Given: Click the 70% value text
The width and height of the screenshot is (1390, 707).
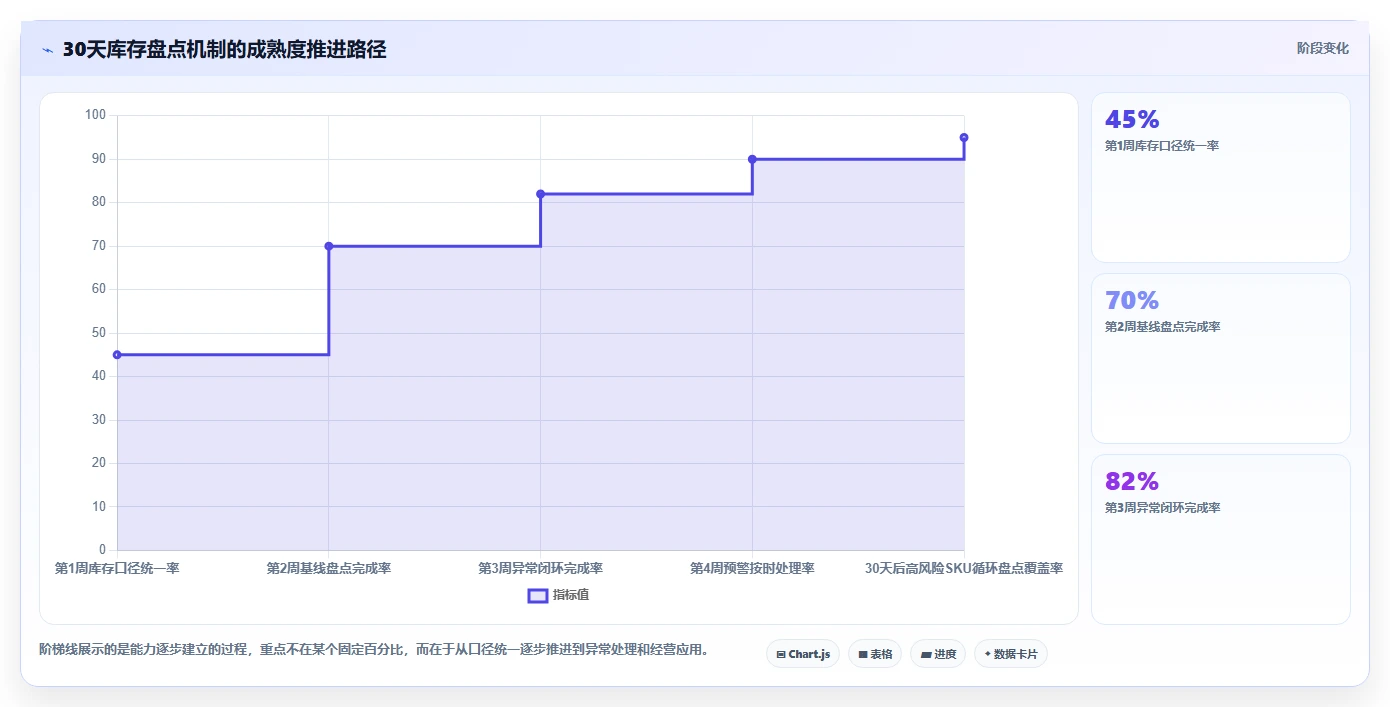Looking at the screenshot, I should point(1132,301).
